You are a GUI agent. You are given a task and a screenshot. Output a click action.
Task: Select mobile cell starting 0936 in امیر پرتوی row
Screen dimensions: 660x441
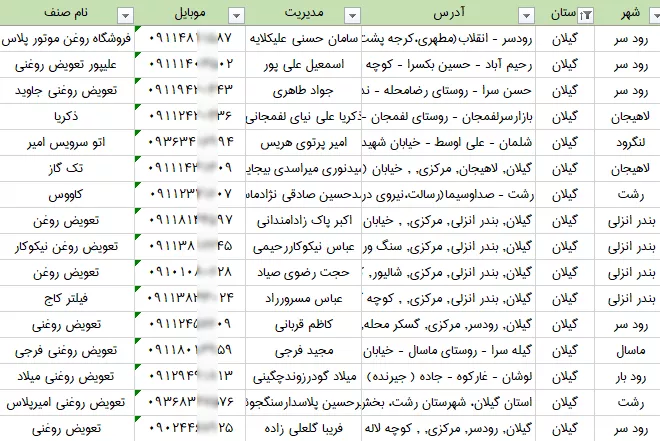point(190,143)
